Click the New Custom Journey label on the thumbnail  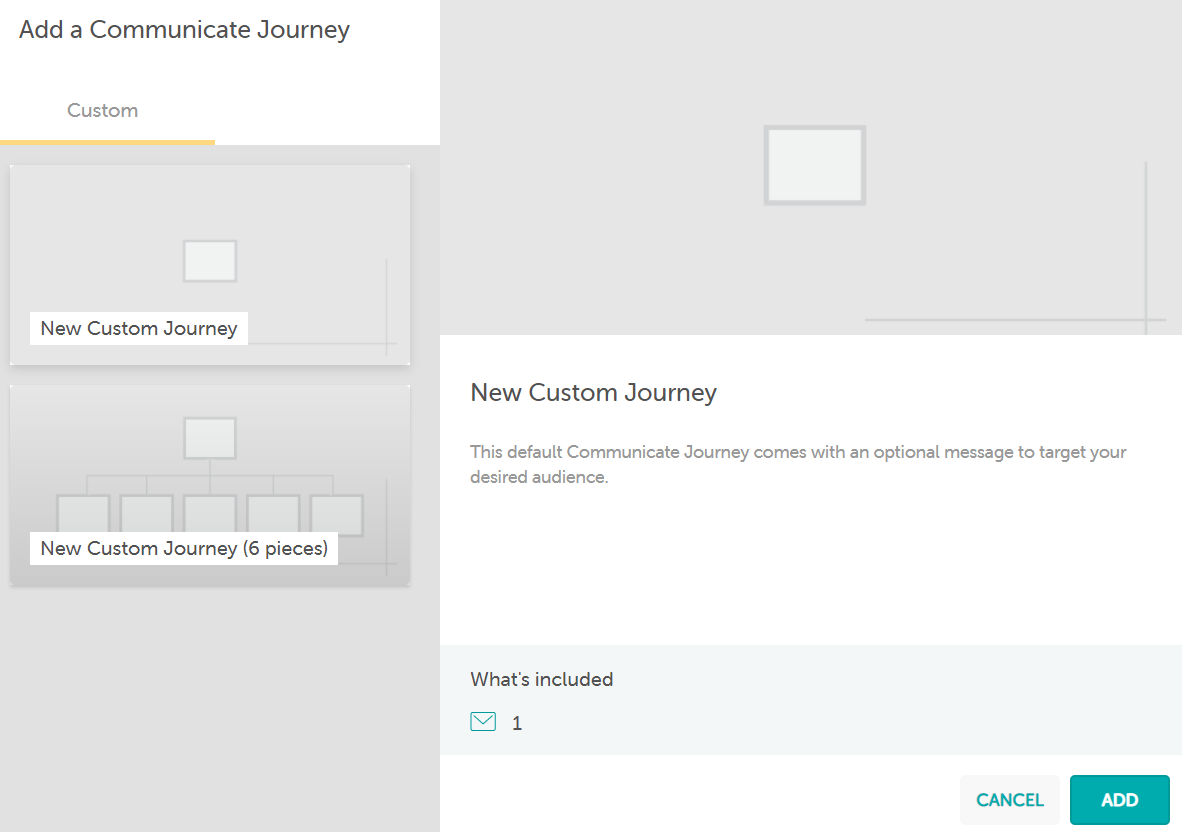tap(138, 328)
